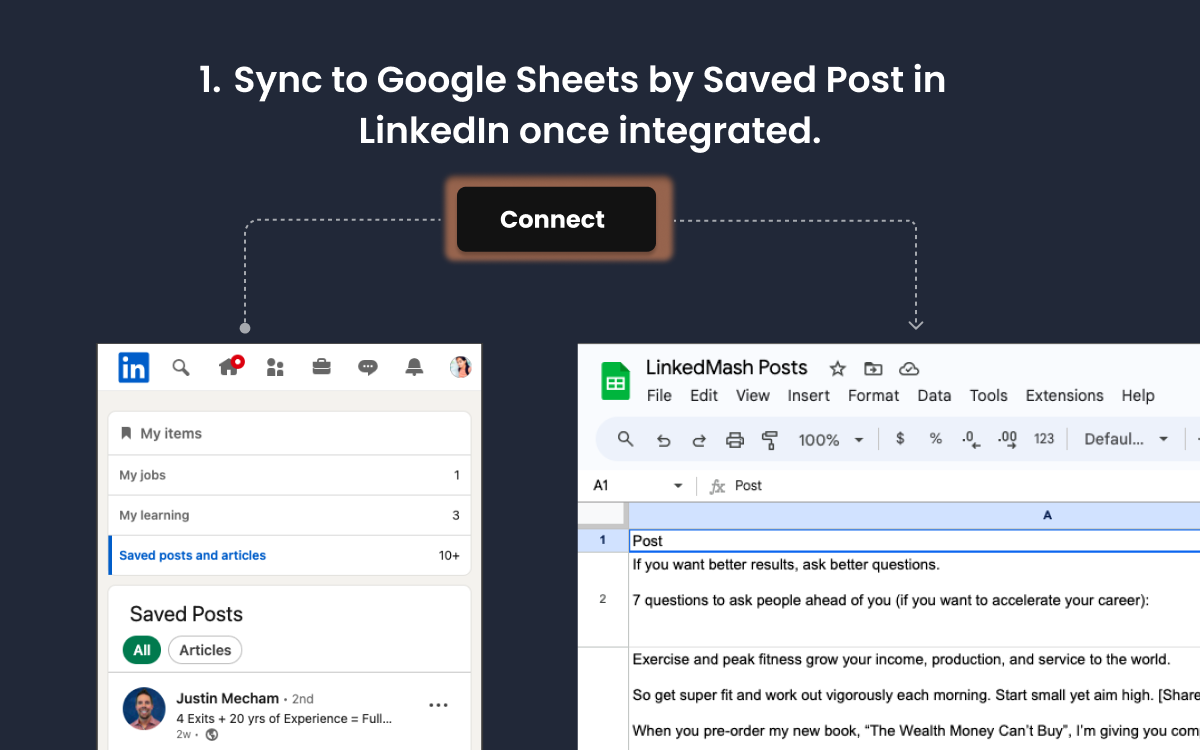Click cell with better questions text

[x=914, y=599]
